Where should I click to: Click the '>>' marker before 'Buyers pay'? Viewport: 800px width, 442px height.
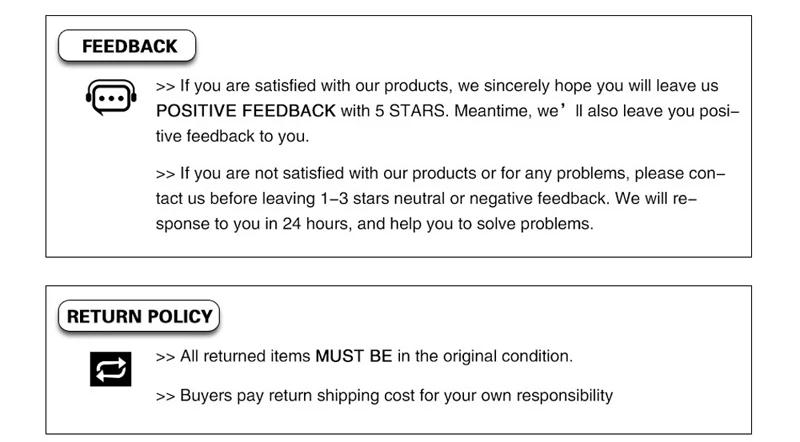coord(166,395)
